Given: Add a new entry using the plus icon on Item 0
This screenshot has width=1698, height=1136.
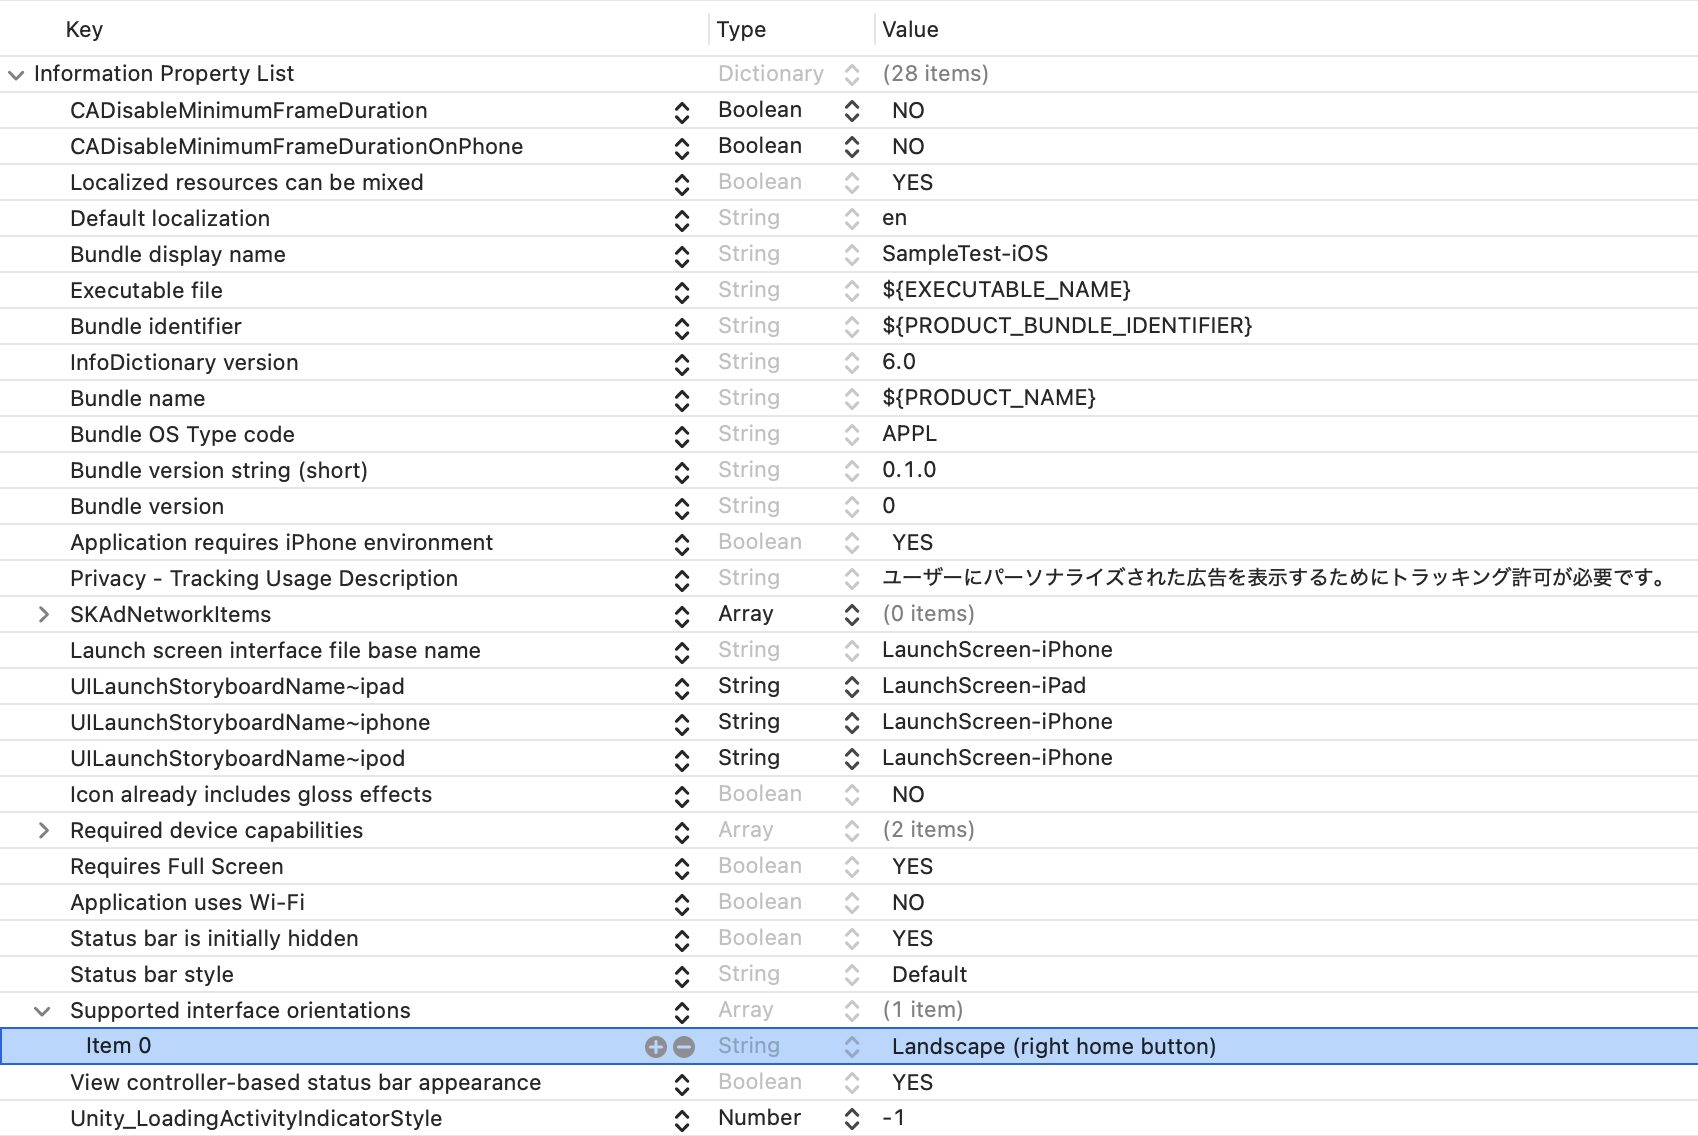Looking at the screenshot, I should [x=656, y=1046].
